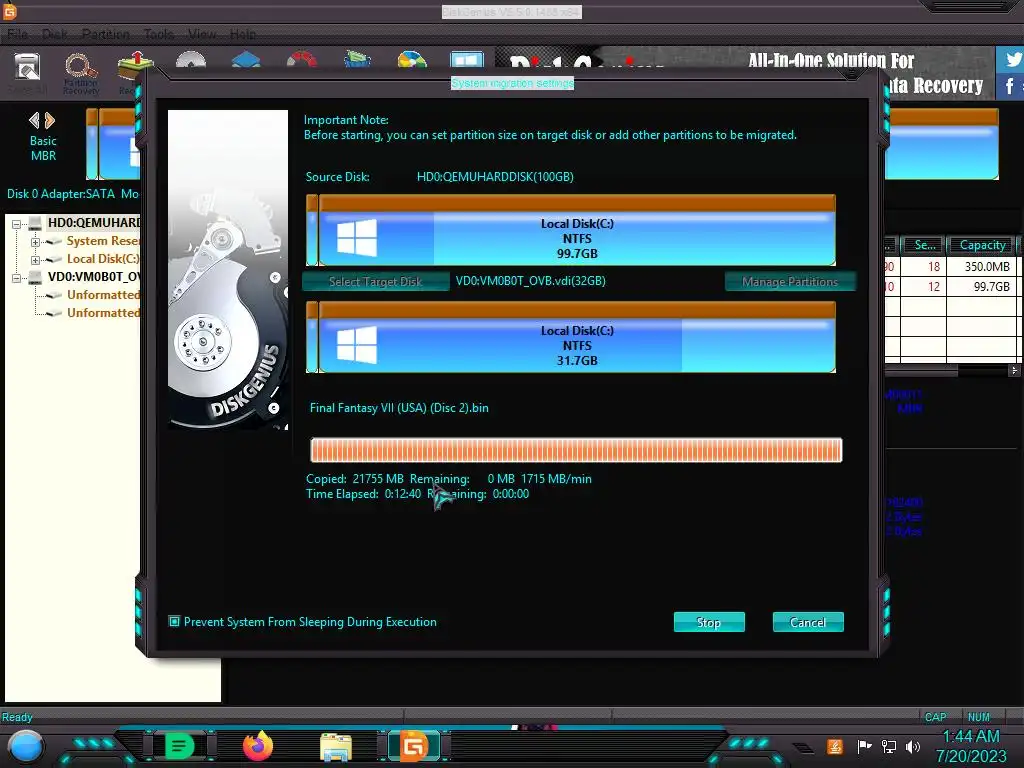This screenshot has height=768, width=1024.
Task: Open the Help menu
Action: pyautogui.click(x=242, y=34)
